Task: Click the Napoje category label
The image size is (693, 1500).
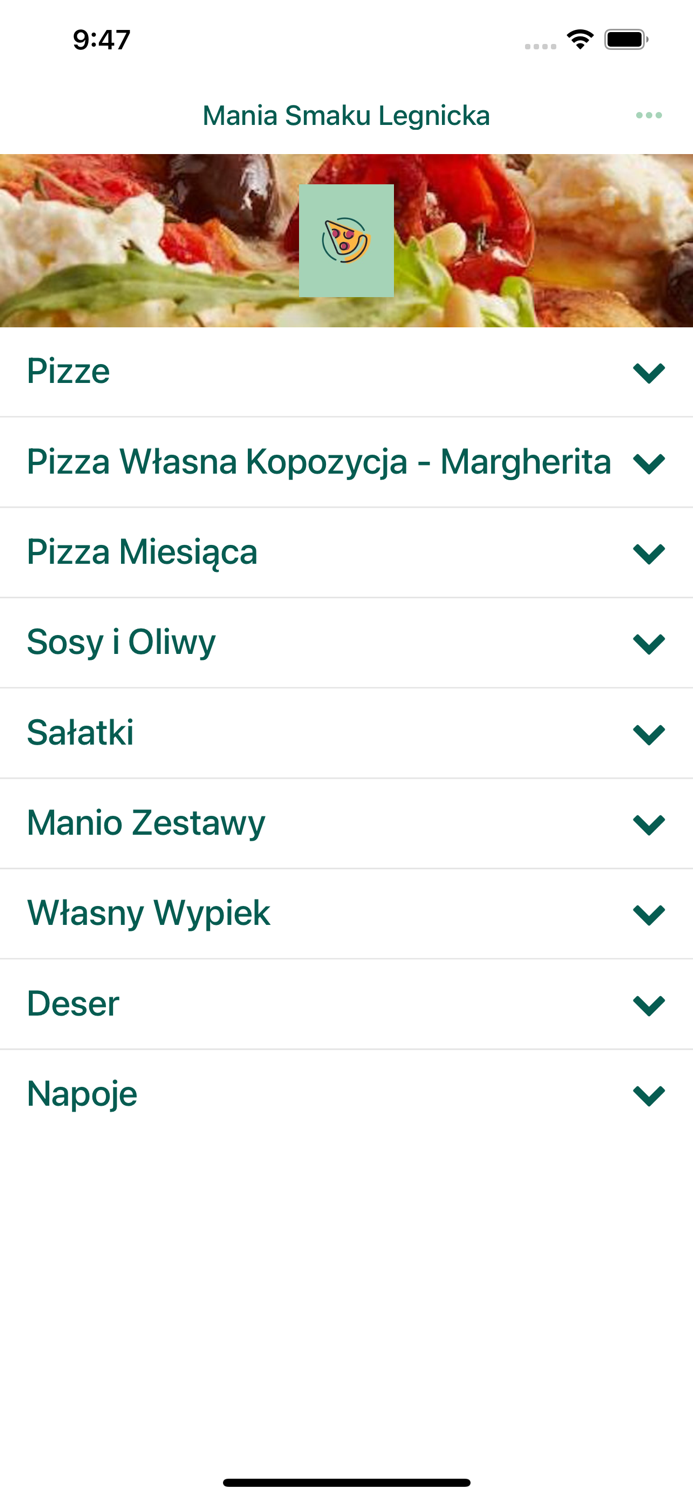Action: (x=82, y=1094)
